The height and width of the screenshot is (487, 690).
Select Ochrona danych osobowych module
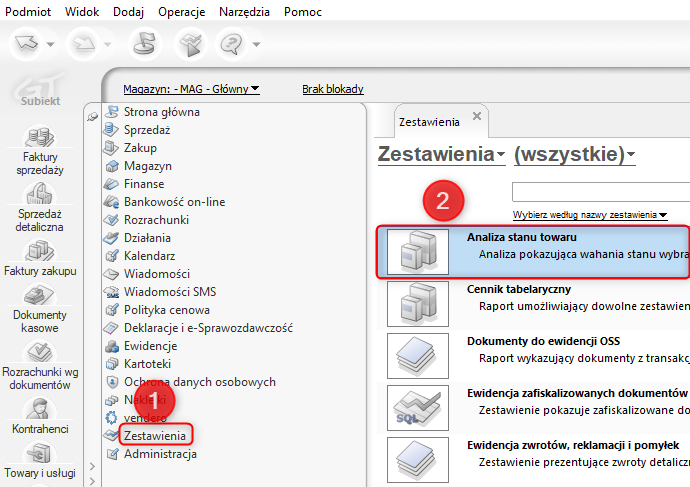[200, 382]
